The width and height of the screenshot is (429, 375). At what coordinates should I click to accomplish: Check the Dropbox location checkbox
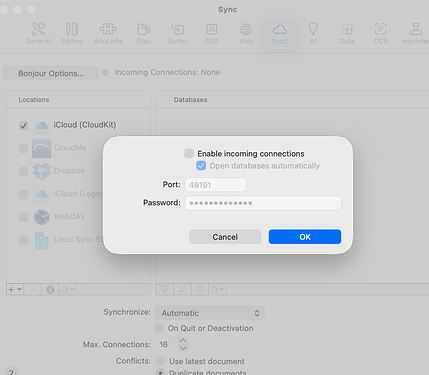coord(23,171)
